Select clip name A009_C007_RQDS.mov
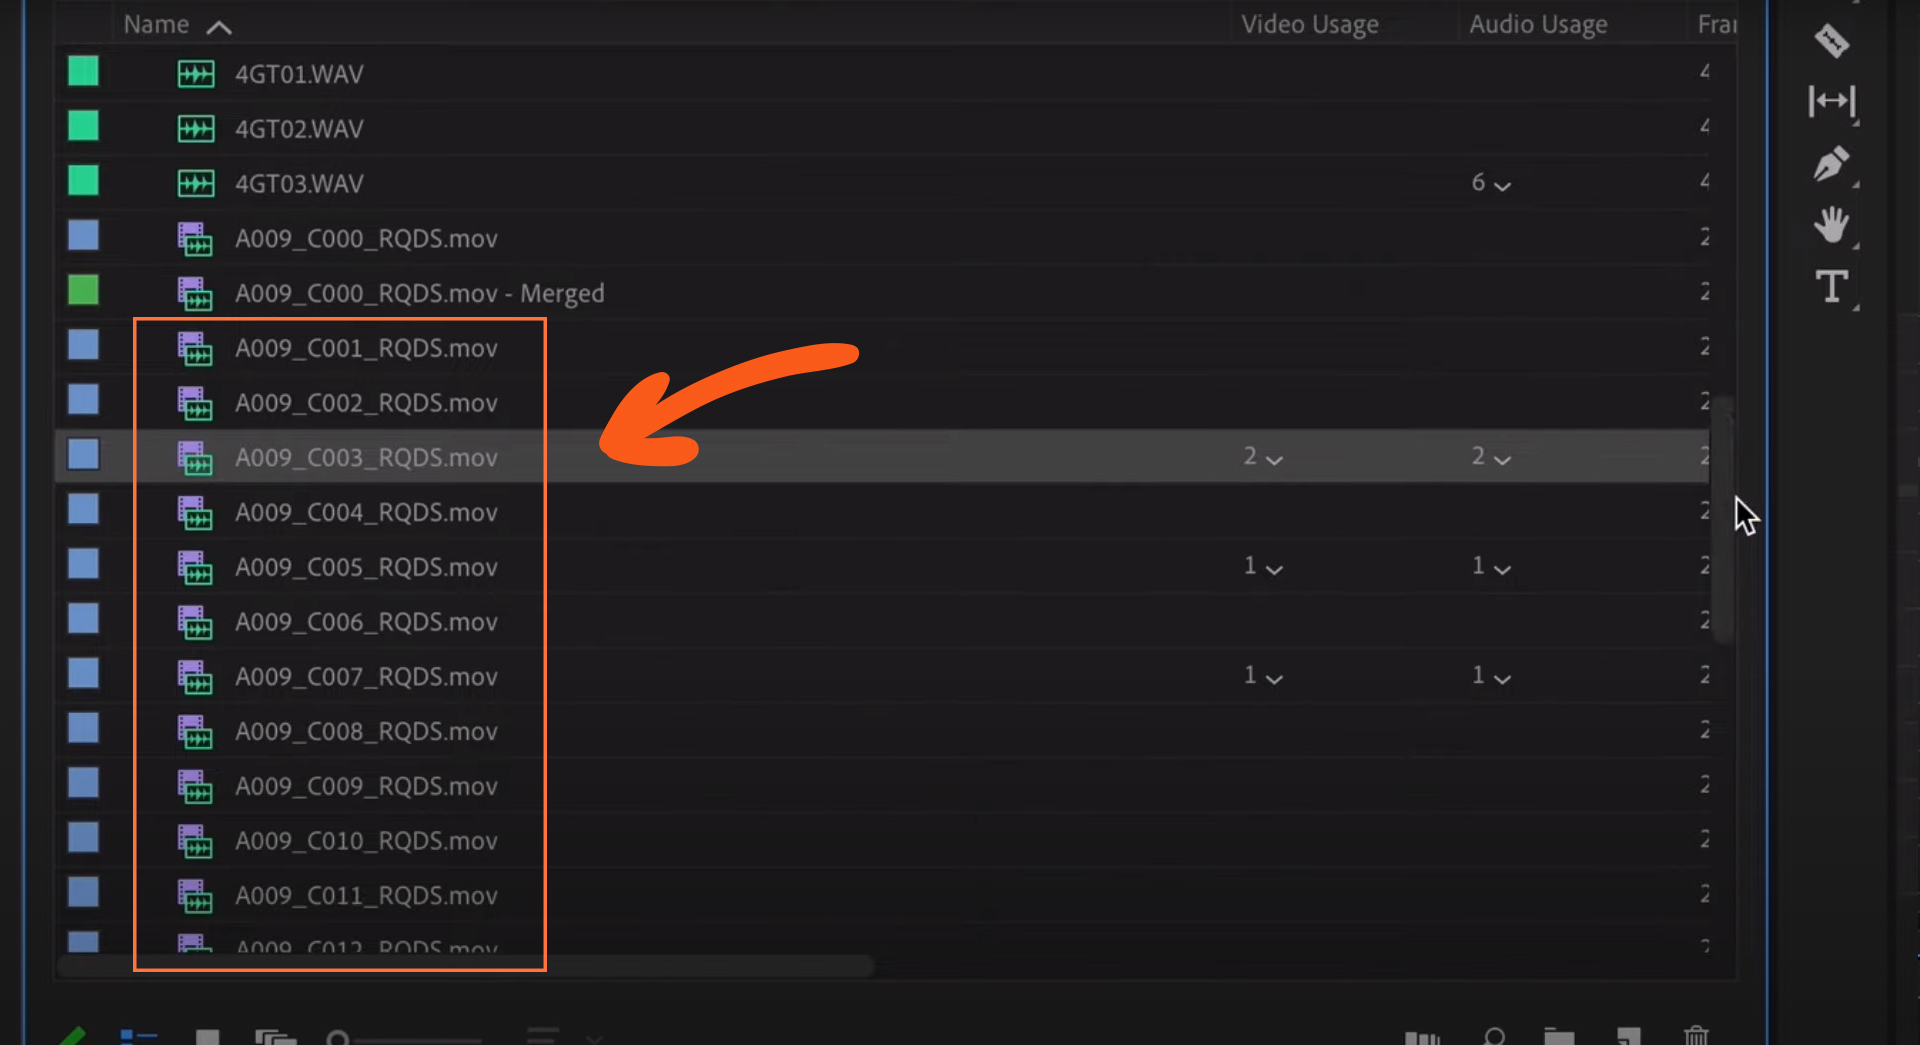This screenshot has width=1920, height=1045. [x=366, y=677]
